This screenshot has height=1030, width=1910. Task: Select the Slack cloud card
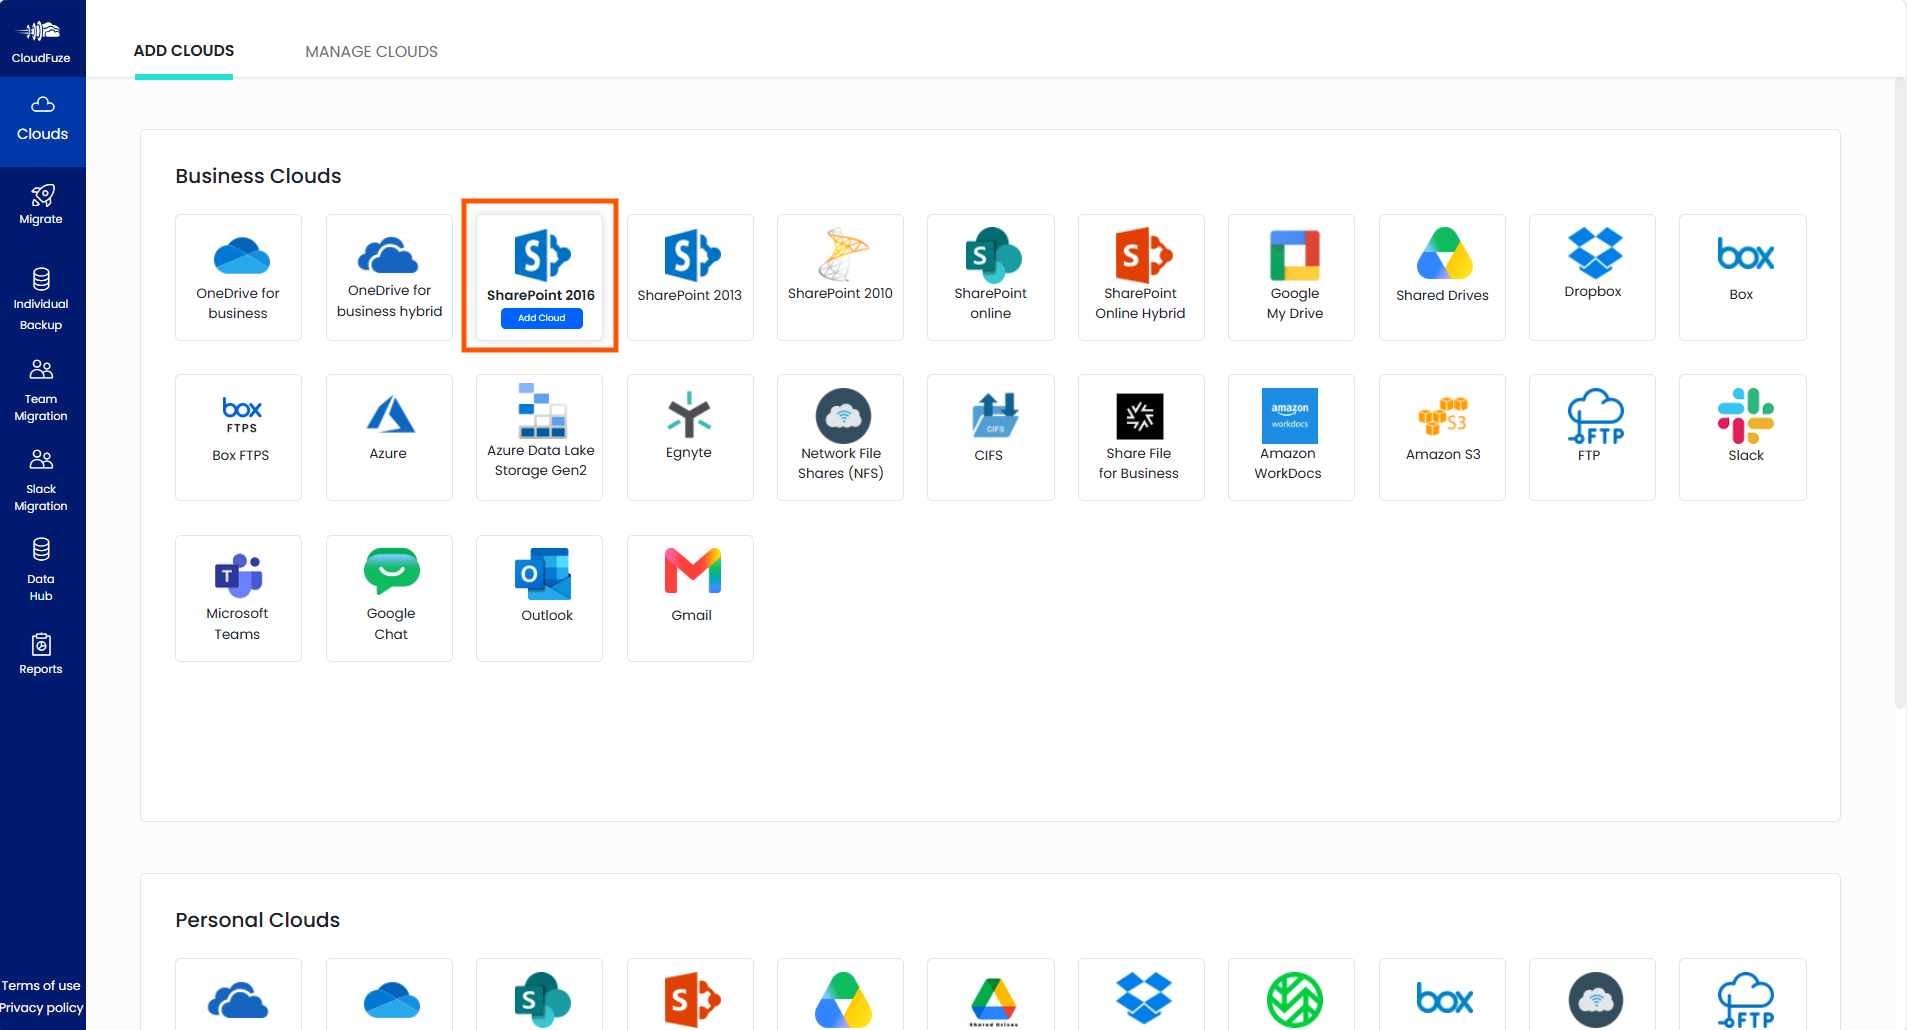tap(1742, 437)
